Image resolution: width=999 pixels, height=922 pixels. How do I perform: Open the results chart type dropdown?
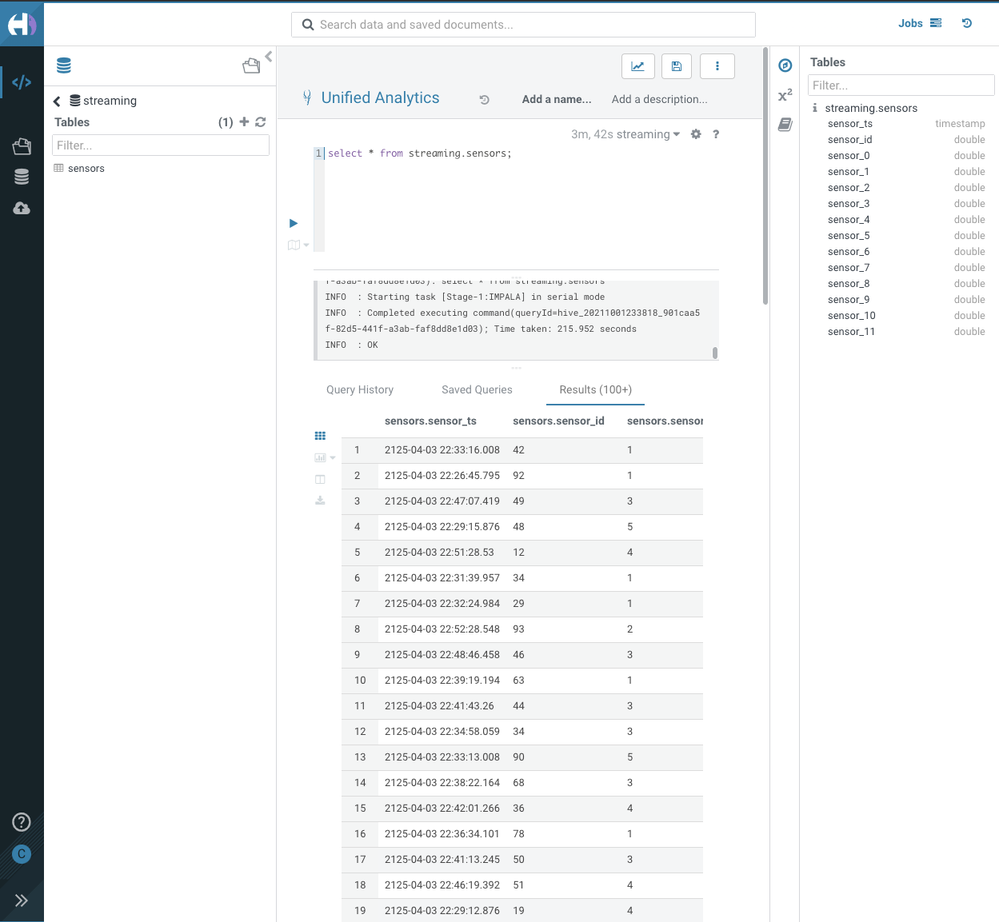pos(325,457)
